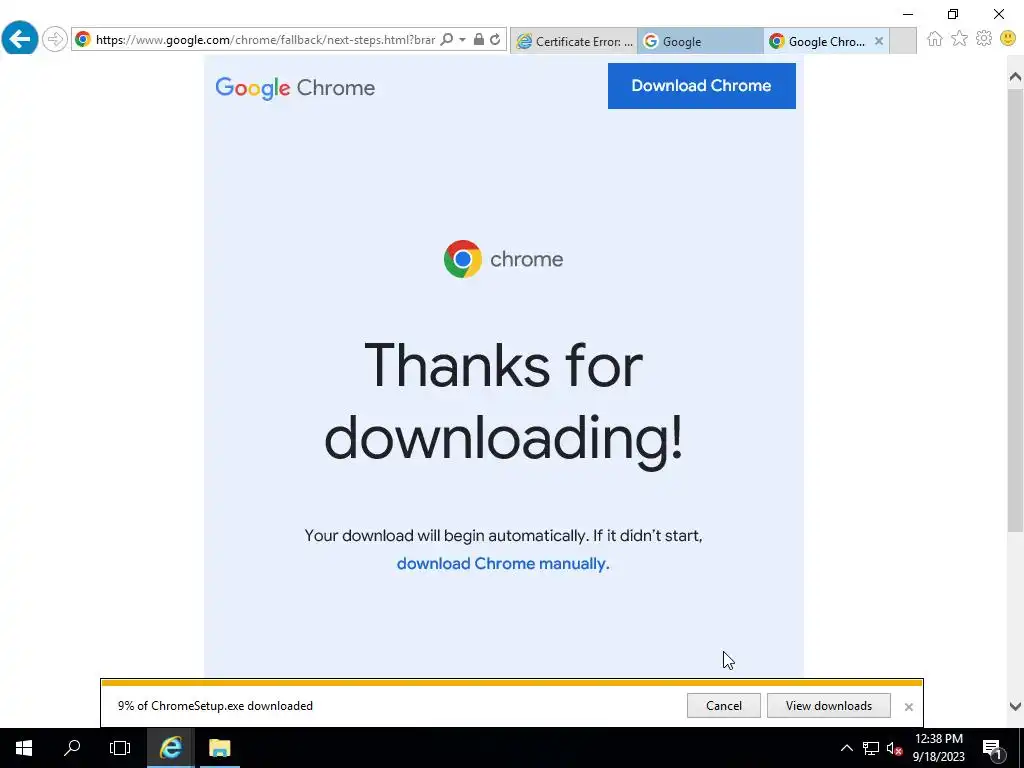Click the scrollbar down arrow

pos(1015,706)
